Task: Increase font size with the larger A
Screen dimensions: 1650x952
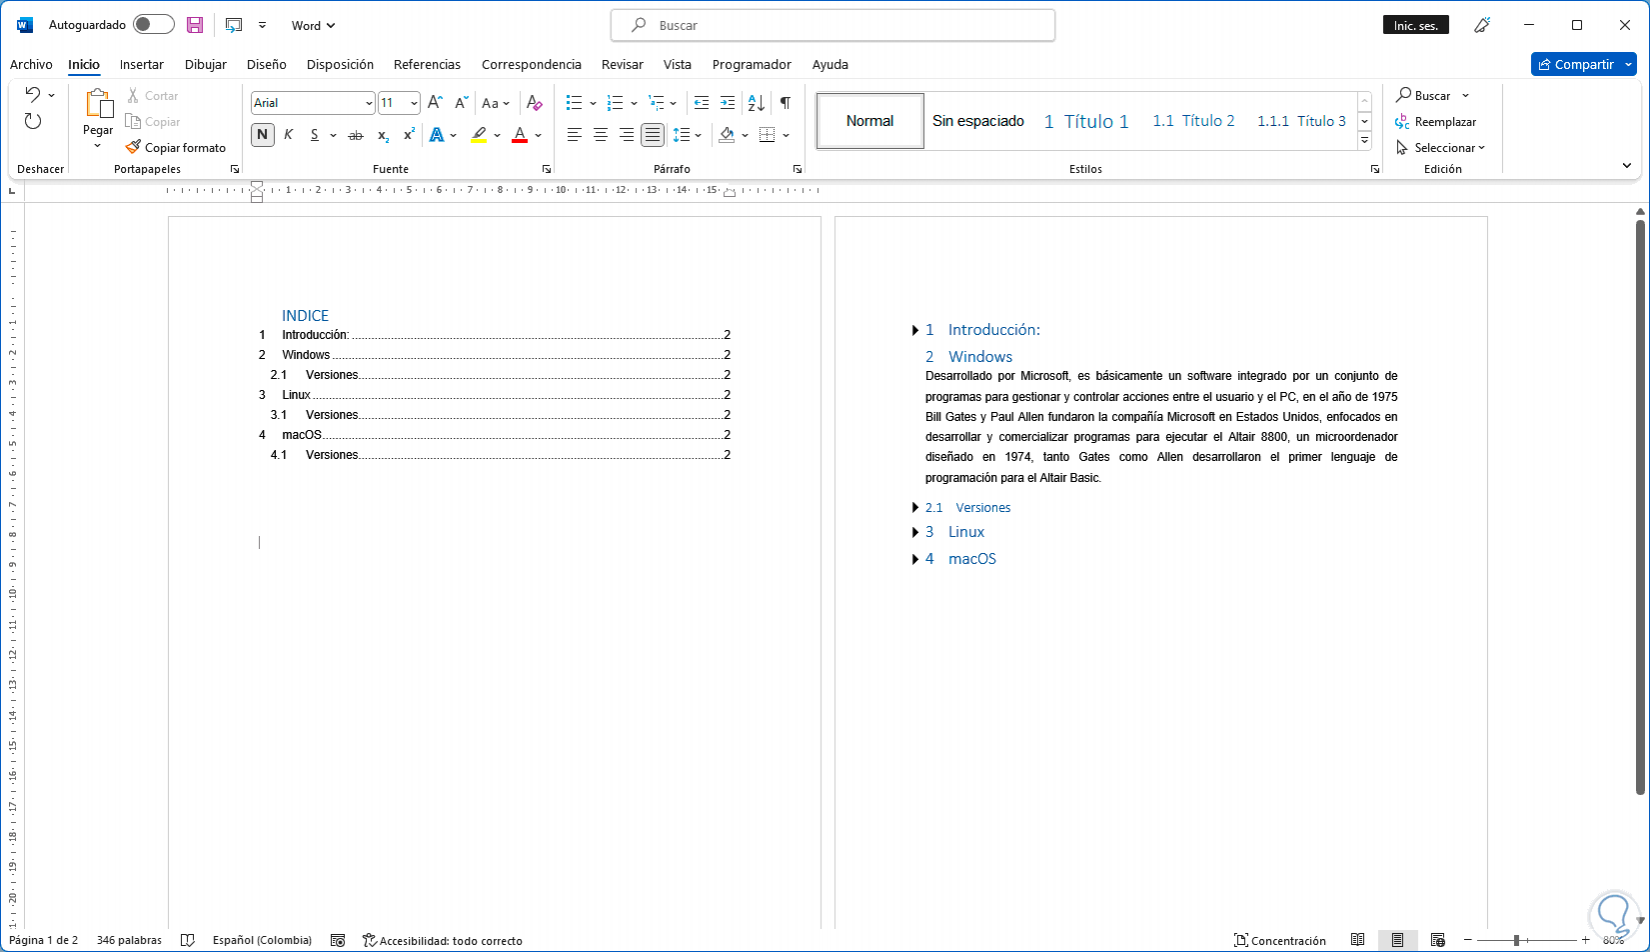Action: coord(435,103)
